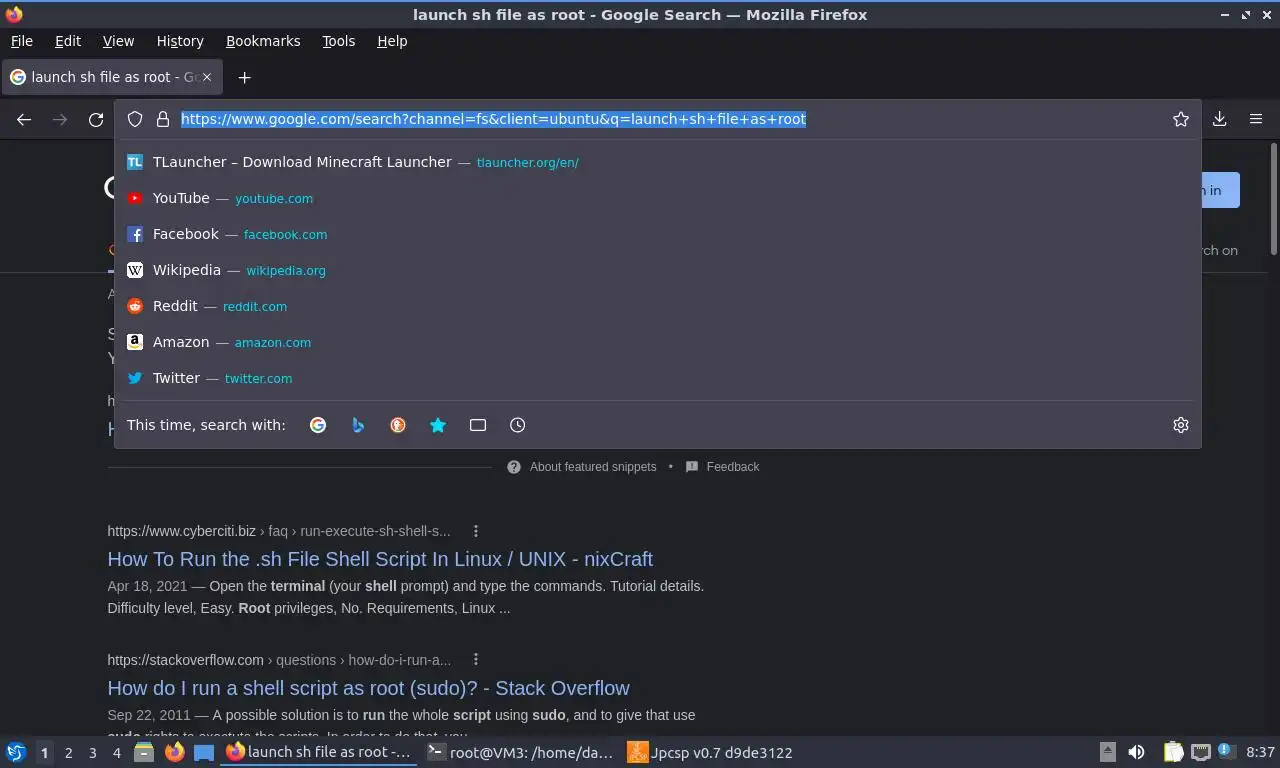Choose Twitter suggestion in dropdown
This screenshot has width=1280, height=768.
(x=657, y=378)
